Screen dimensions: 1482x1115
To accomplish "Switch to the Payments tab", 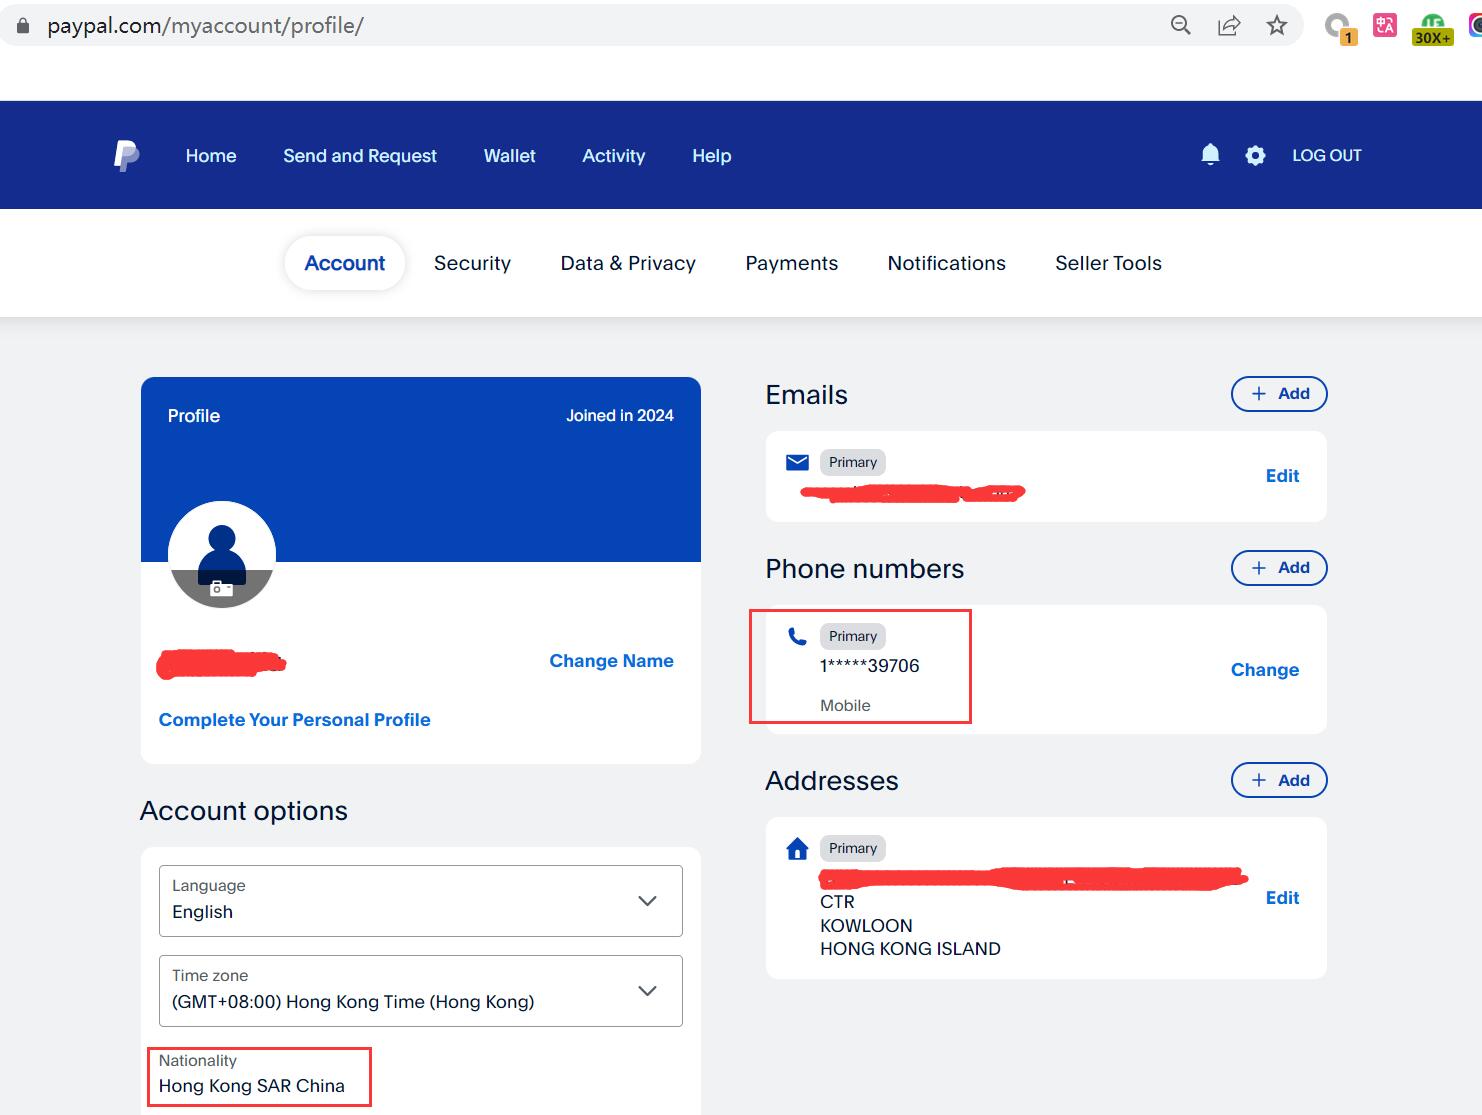I will pyautogui.click(x=792, y=263).
